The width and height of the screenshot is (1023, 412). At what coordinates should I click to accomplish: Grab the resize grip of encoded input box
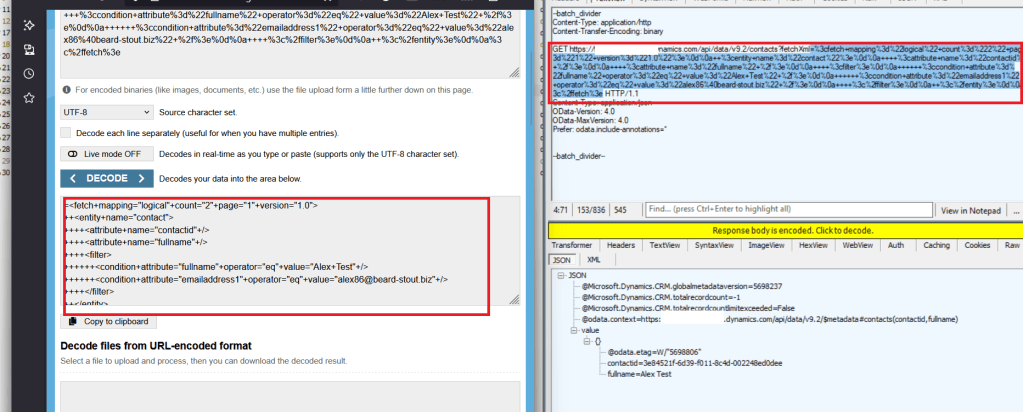(515, 72)
